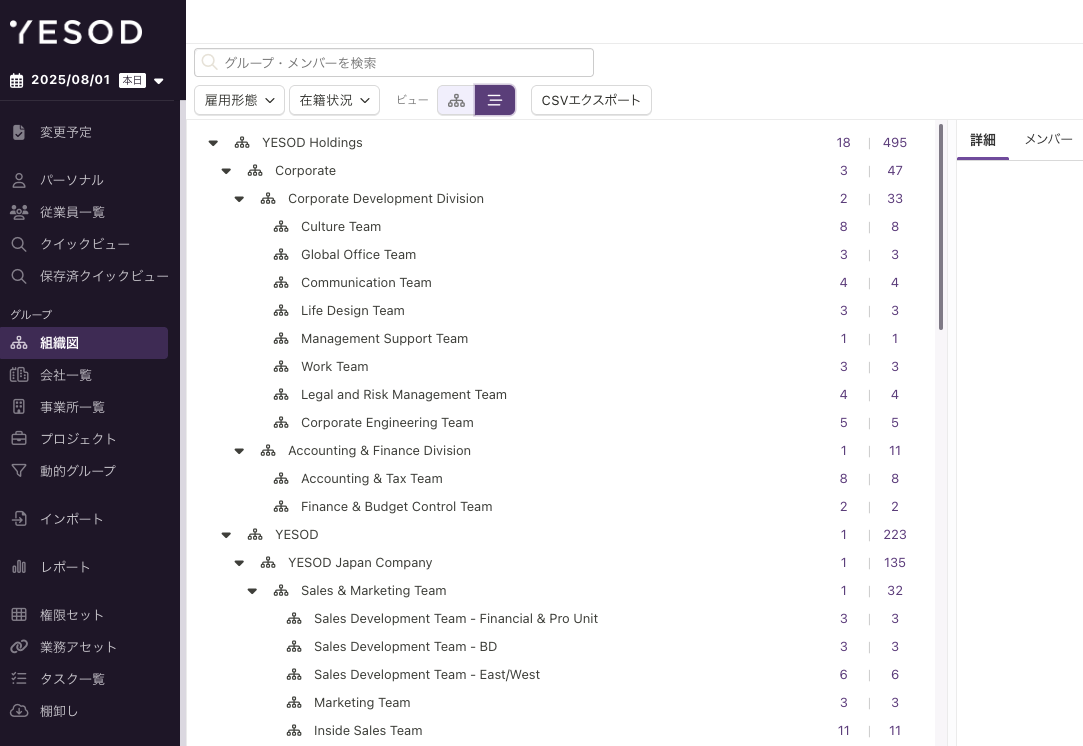Viewport: 1083px width, 746px height.
Task: Click the Inside Sales Team group icon
Action: (x=294, y=731)
